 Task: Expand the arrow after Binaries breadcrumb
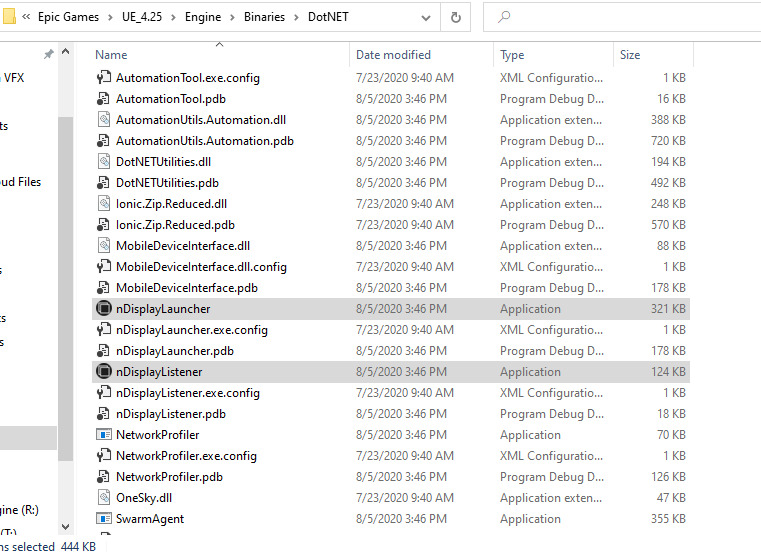[297, 17]
